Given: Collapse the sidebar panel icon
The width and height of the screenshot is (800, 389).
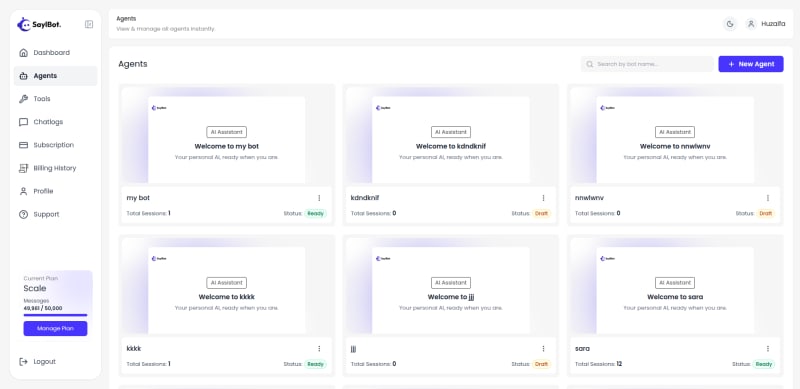Looking at the screenshot, I should click(x=89, y=24).
